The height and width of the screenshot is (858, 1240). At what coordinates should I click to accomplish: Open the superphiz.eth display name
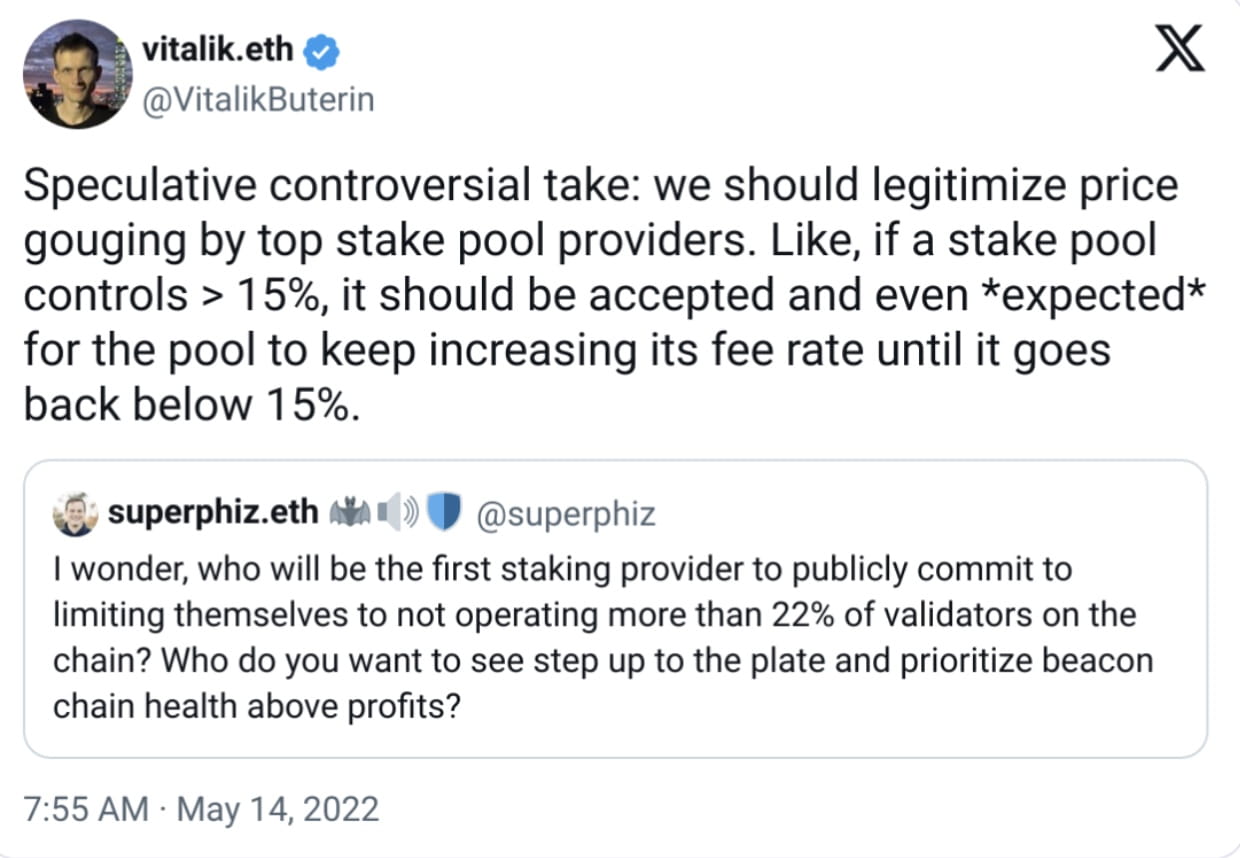(212, 514)
